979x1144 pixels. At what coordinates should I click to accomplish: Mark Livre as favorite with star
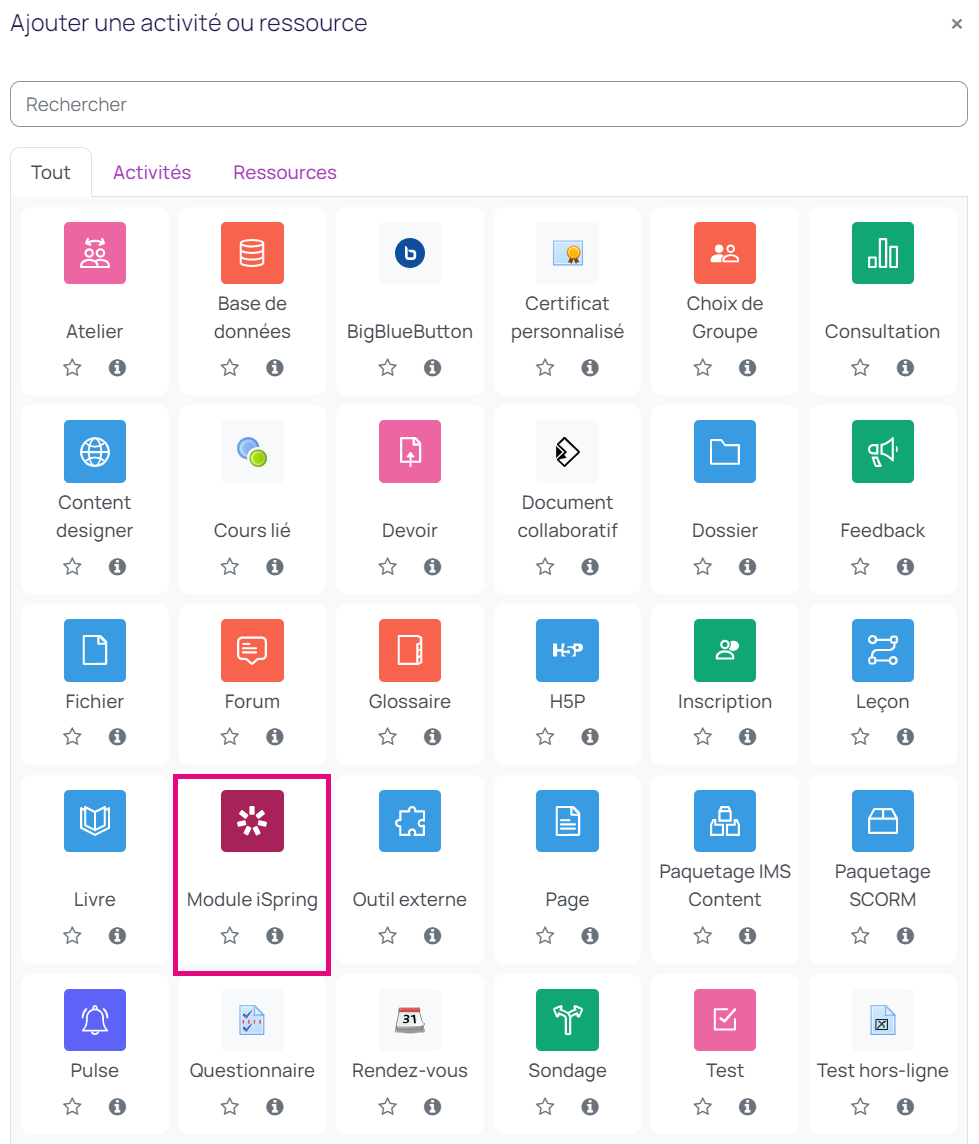tap(72, 936)
